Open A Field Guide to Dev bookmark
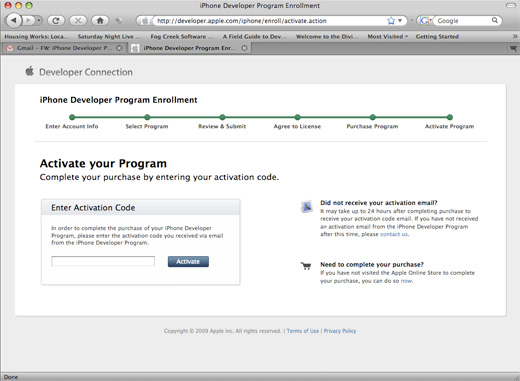The image size is (520, 381). 254,36
